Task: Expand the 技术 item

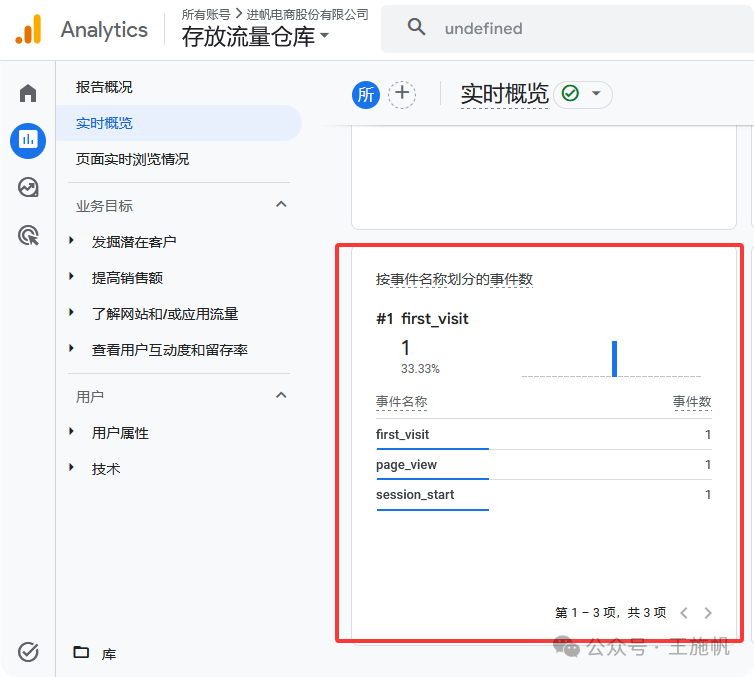Action: click(x=71, y=467)
